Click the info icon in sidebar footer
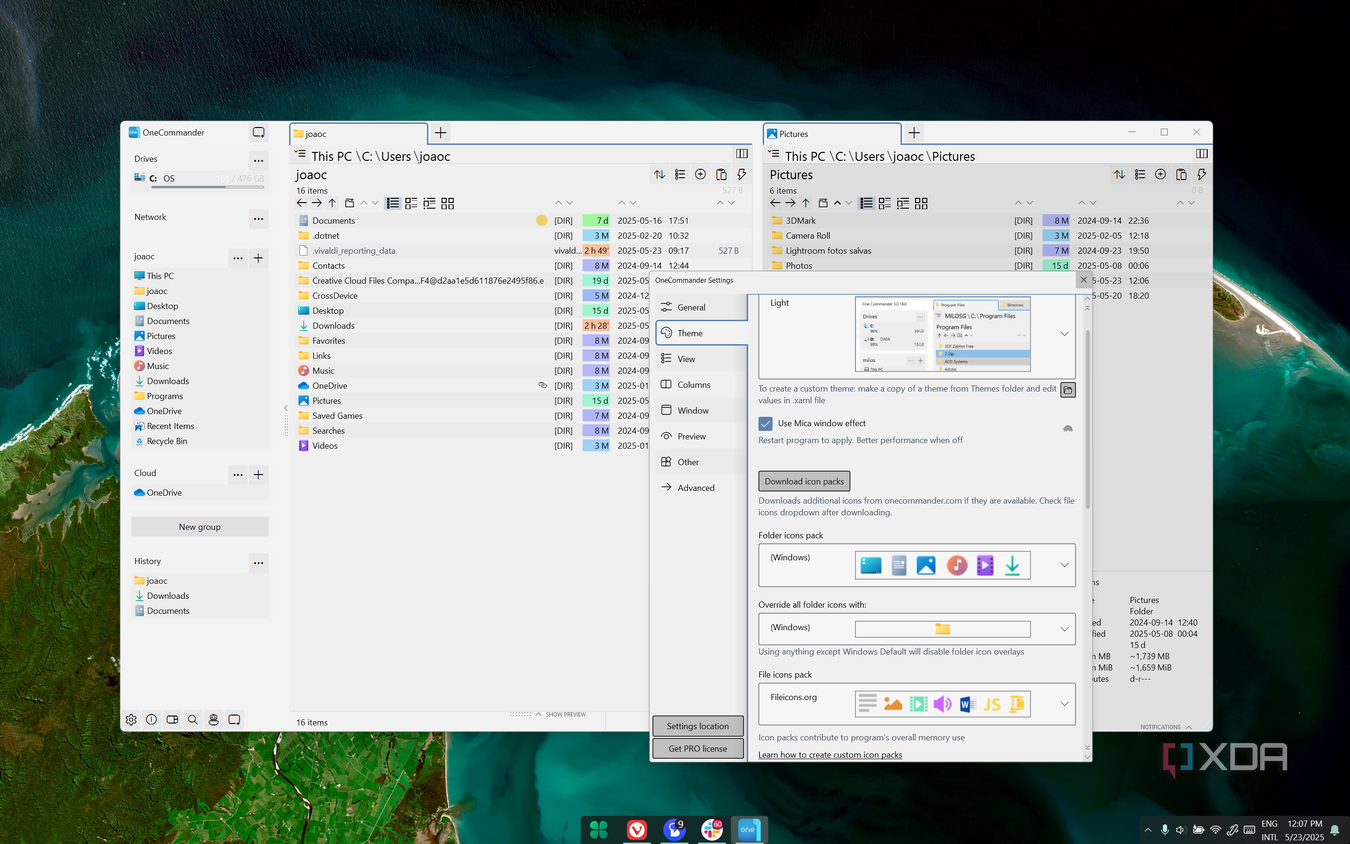 (x=151, y=719)
